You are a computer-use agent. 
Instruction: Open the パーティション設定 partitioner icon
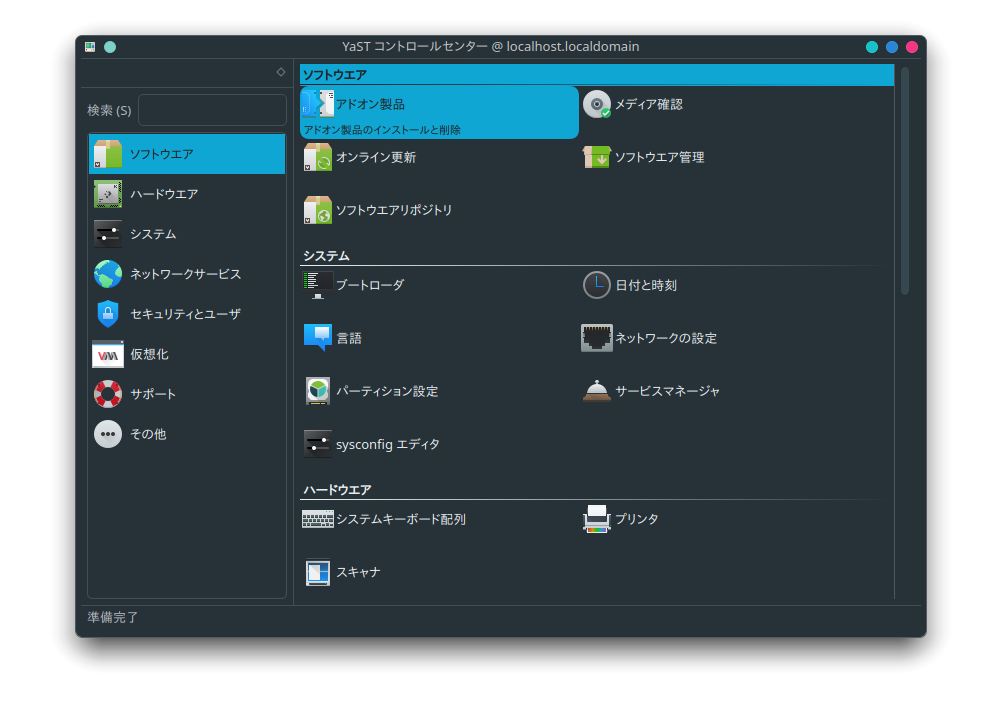point(318,391)
